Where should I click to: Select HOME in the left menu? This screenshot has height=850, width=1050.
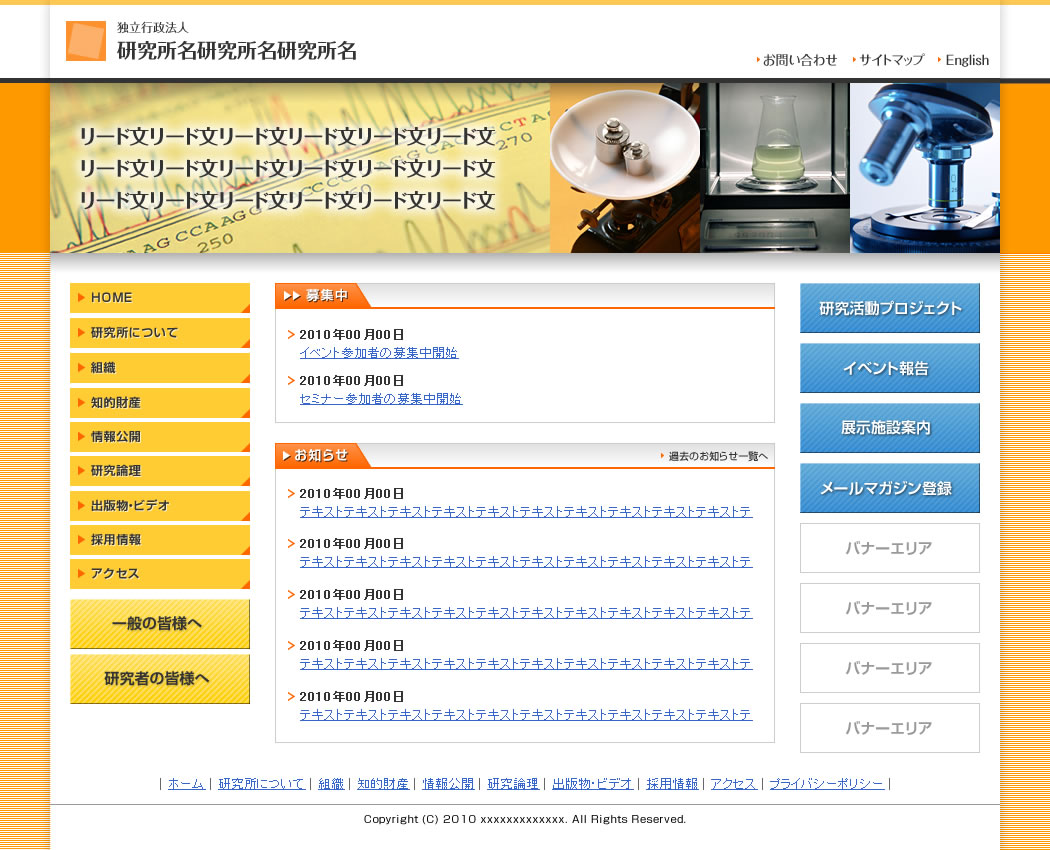160,297
